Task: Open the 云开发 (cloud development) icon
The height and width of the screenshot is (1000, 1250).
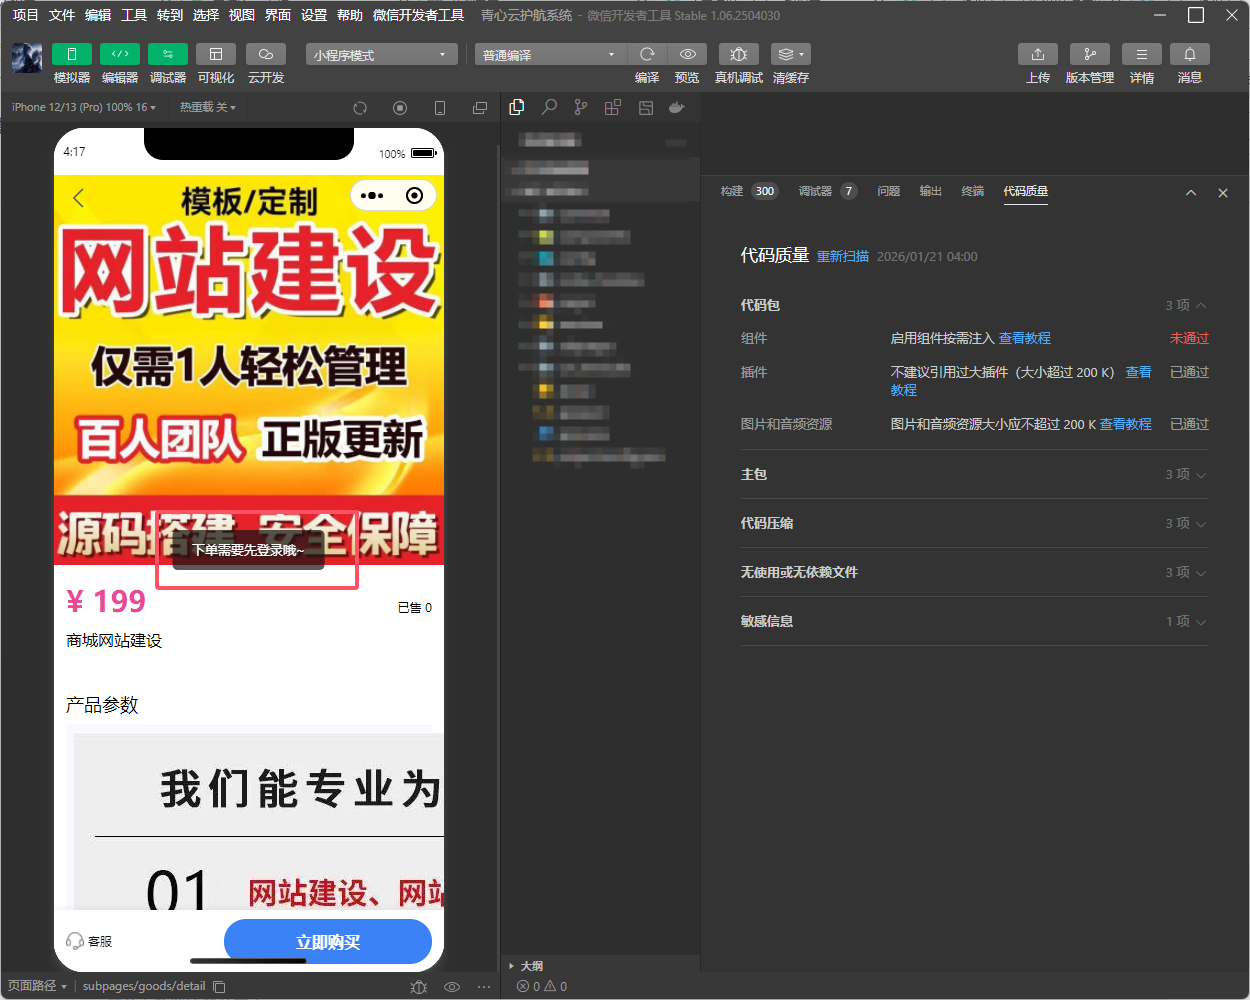Action: (x=266, y=54)
